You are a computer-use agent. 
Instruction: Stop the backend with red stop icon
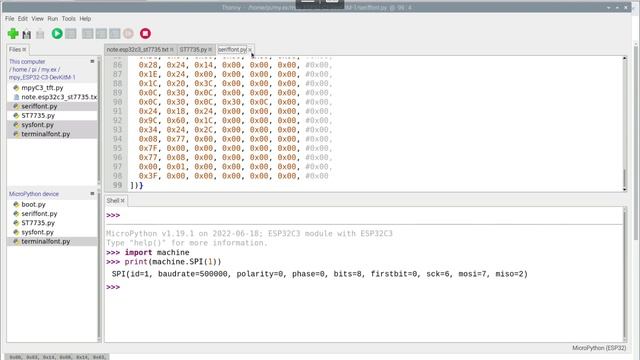(145, 33)
